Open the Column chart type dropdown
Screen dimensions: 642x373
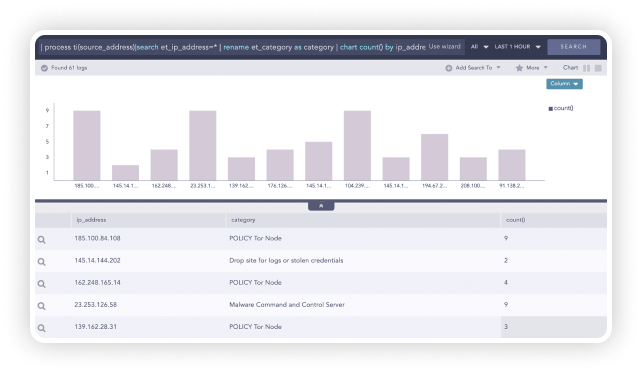[x=564, y=84]
